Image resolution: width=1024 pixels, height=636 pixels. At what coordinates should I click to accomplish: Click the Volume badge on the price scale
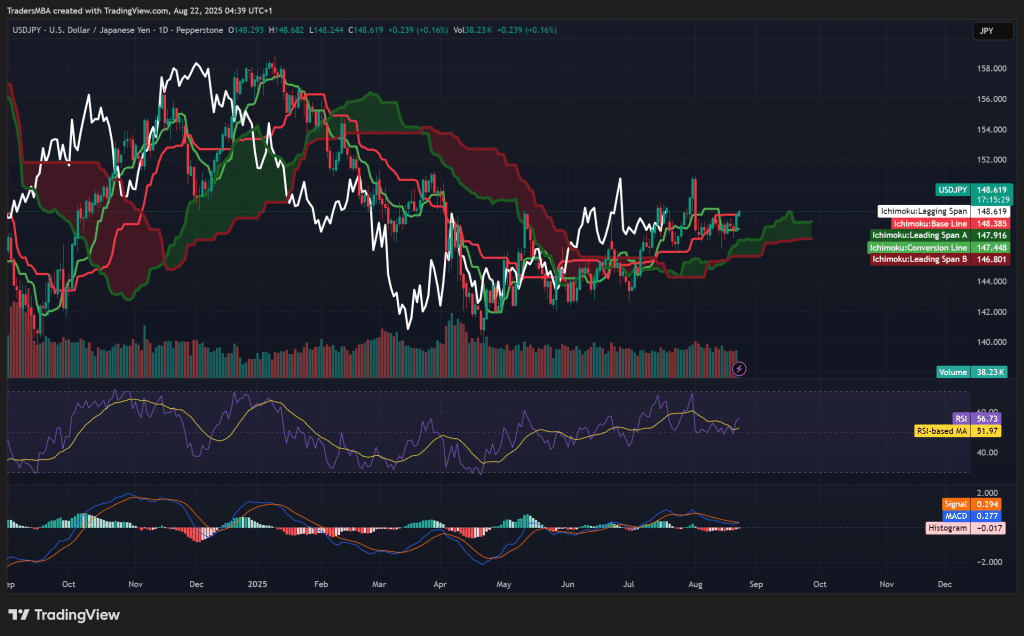[952, 371]
